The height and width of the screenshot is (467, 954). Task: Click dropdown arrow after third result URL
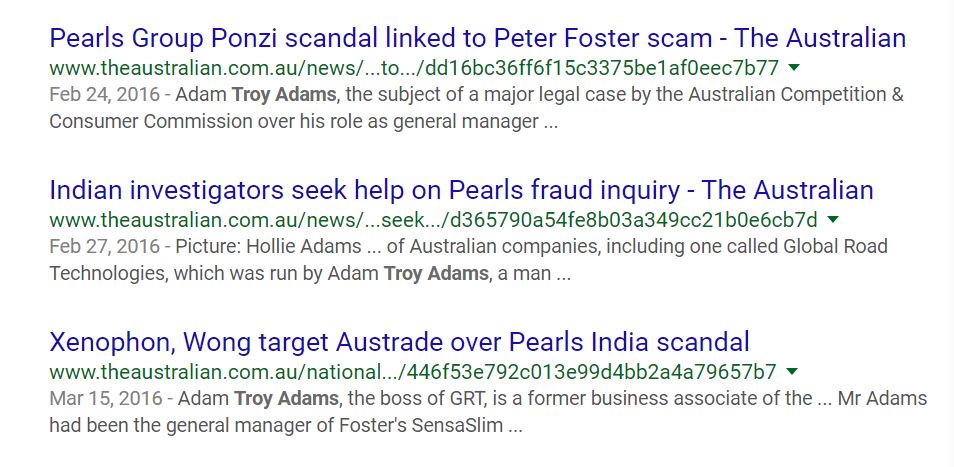coord(792,371)
